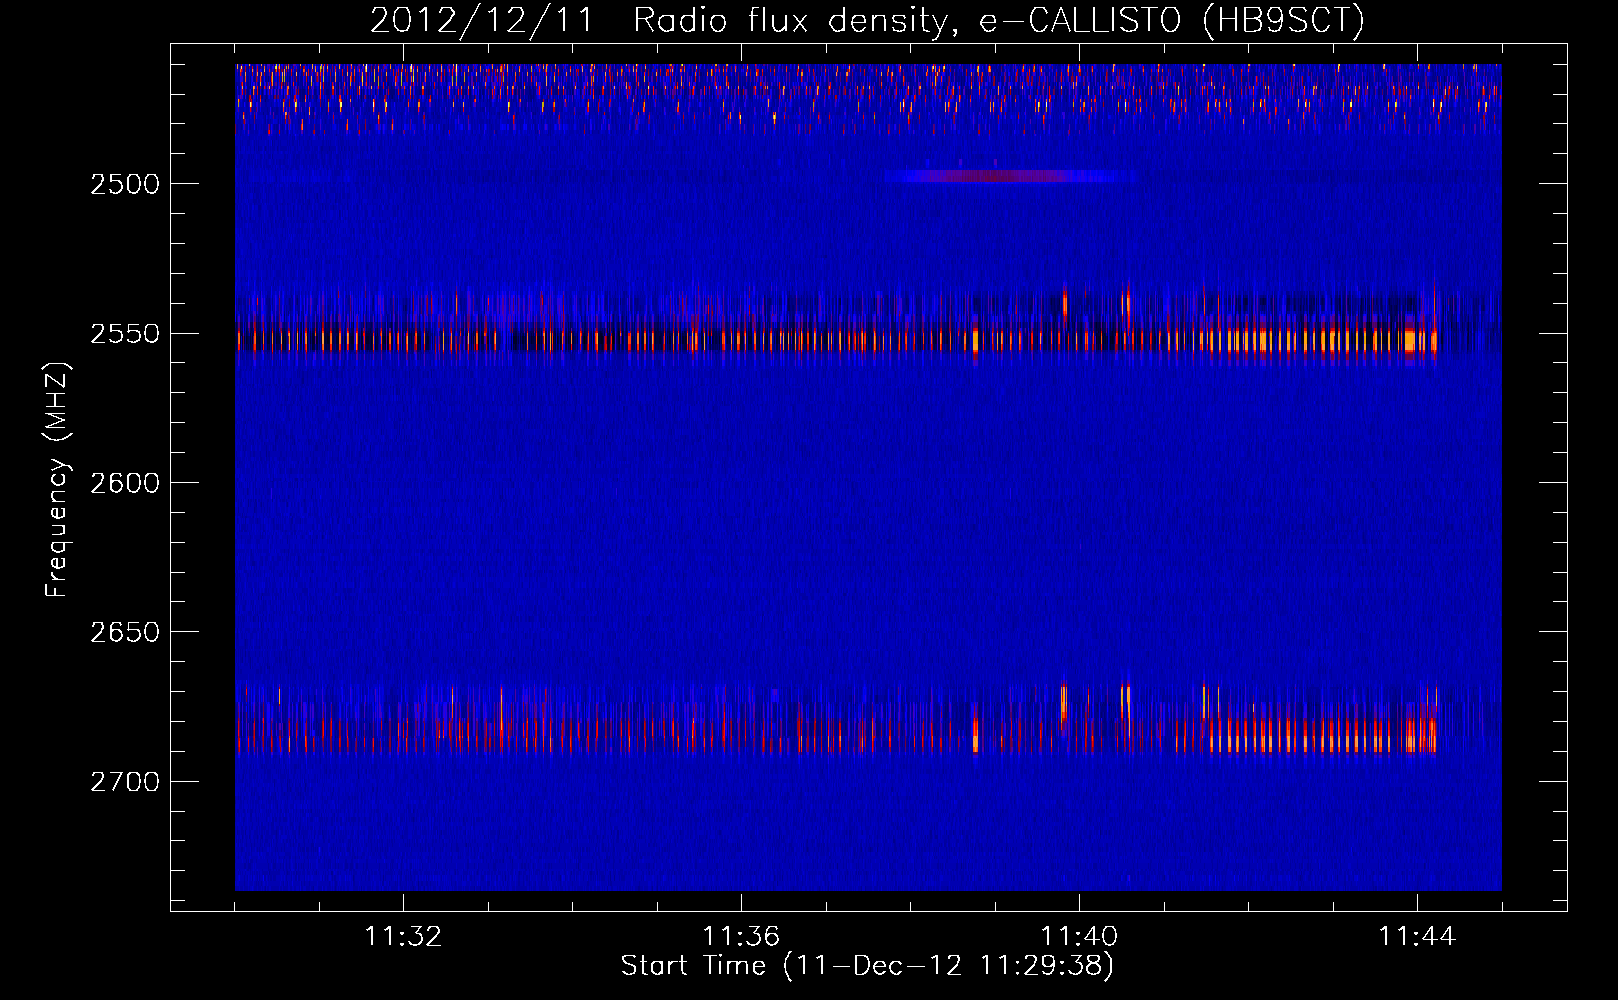The image size is (1618, 1000).
Task: Select the '2650' frequency axis label
Action: pyautogui.click(x=124, y=632)
